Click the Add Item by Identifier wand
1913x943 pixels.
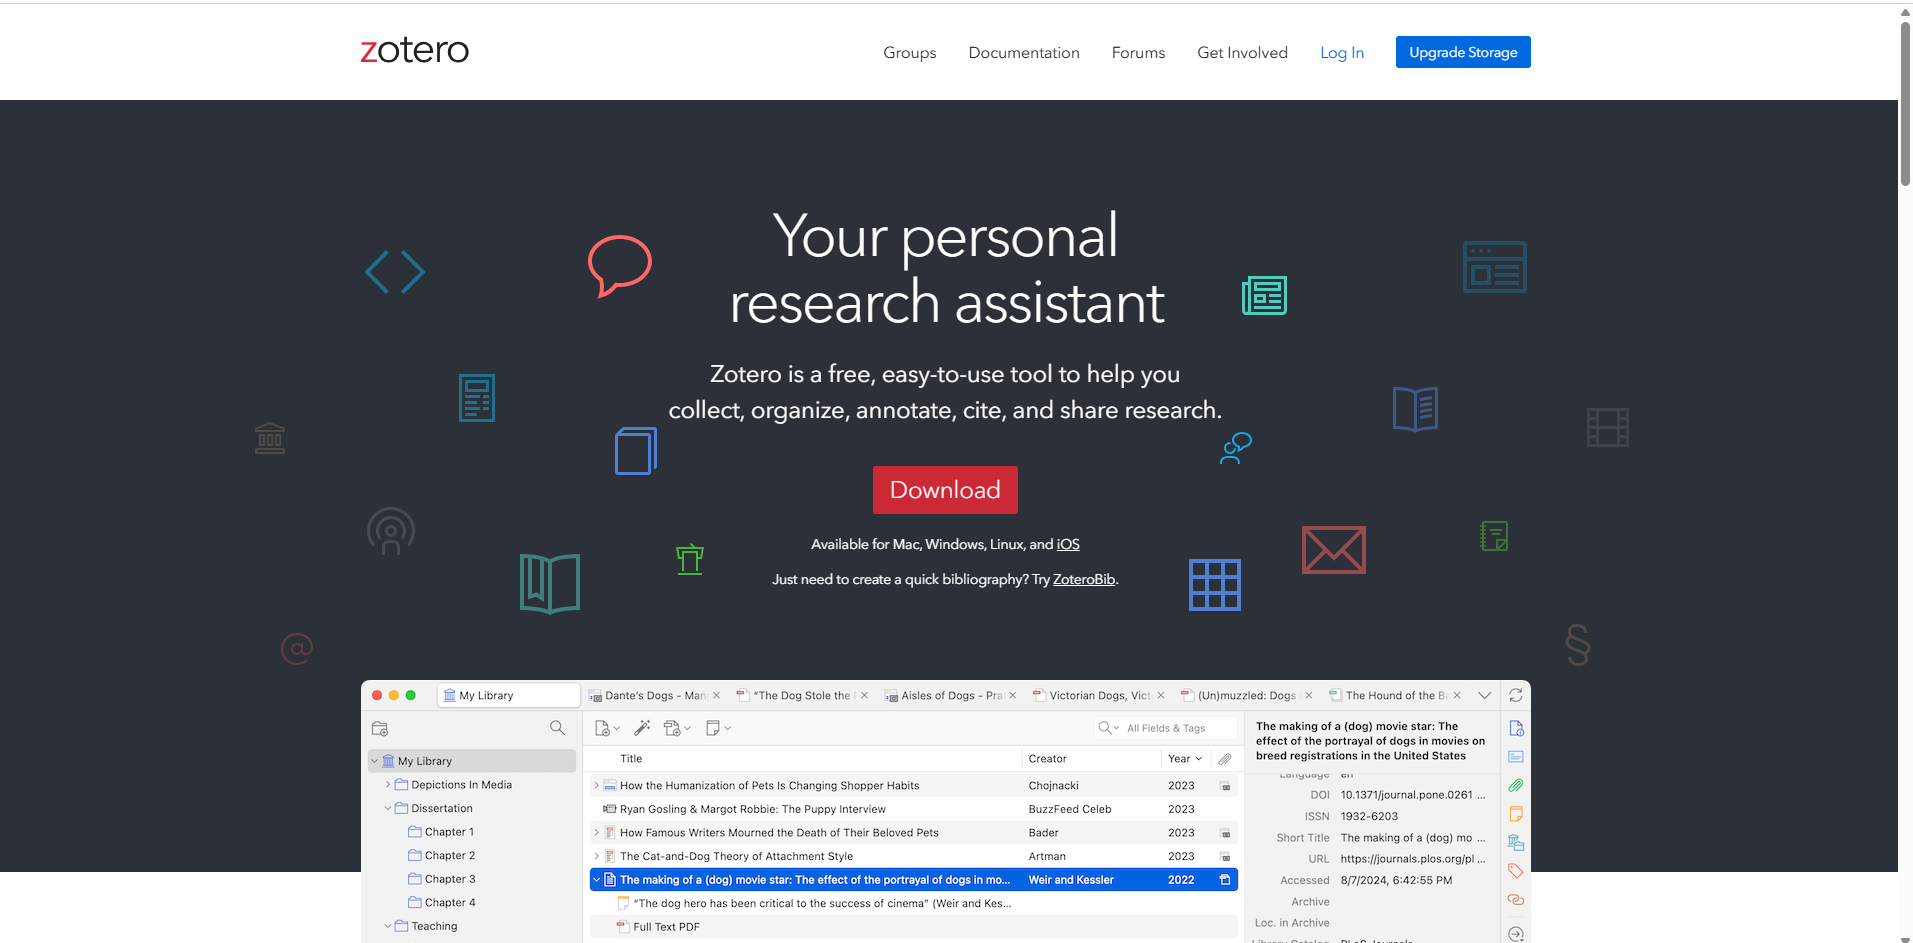tap(642, 728)
